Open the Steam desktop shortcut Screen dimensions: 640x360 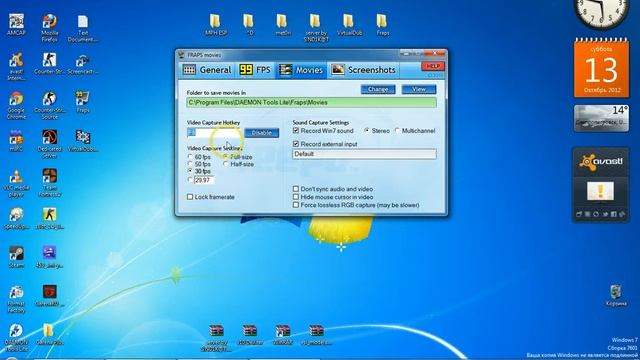16,256
